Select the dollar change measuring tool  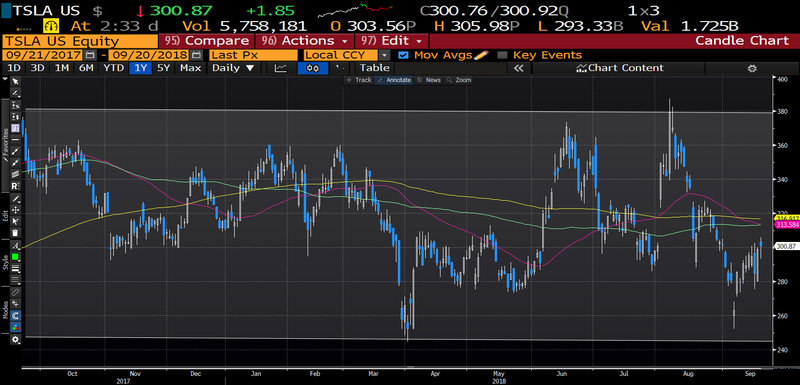[15, 117]
